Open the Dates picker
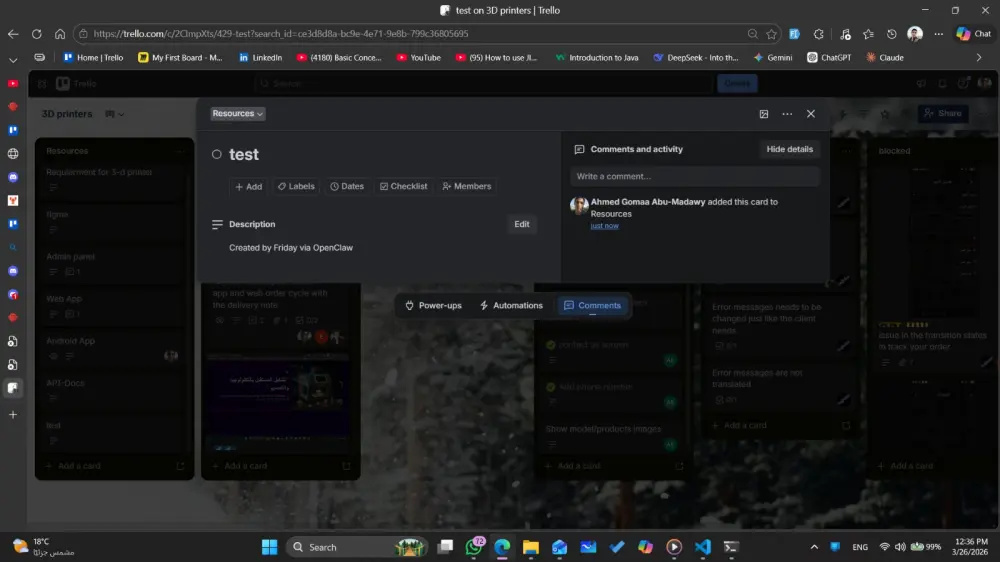Image resolution: width=1000 pixels, height=562 pixels. coord(347,186)
